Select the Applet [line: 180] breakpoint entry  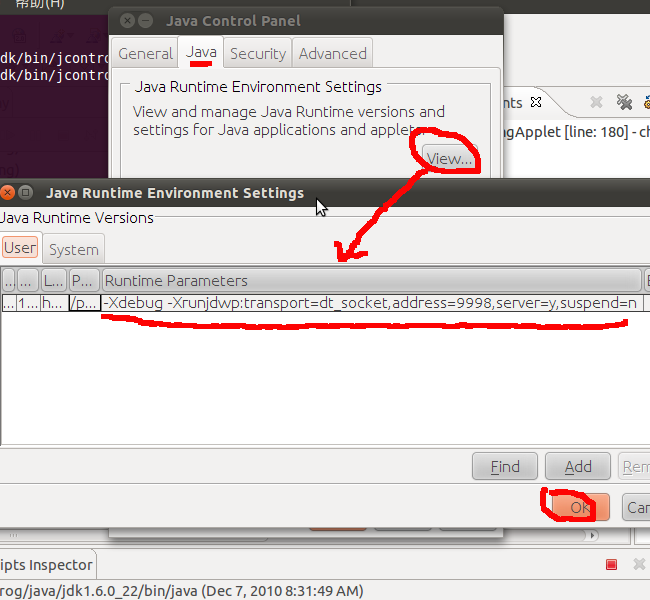coord(577,132)
